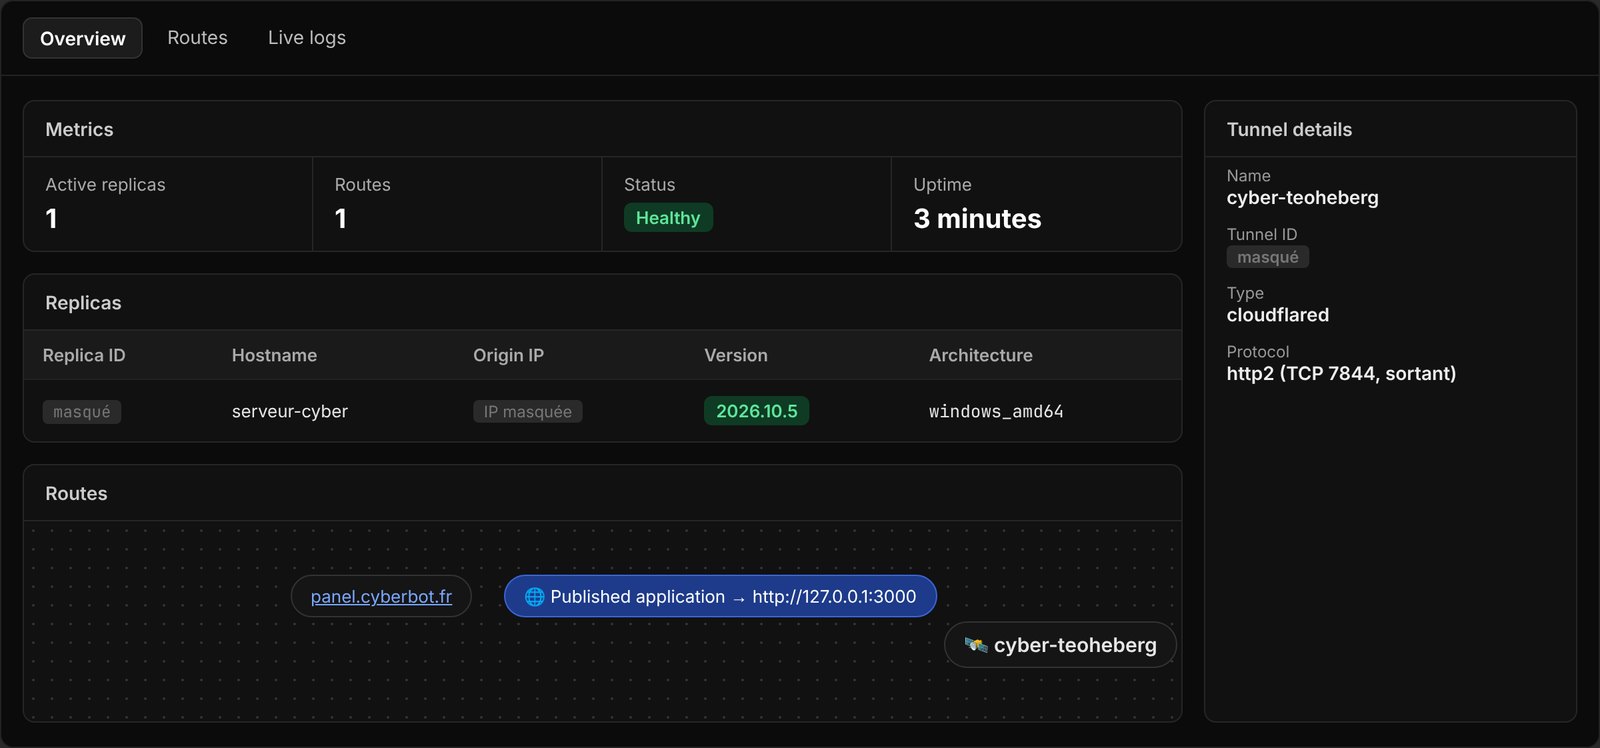
Task: Click the tunnel name cyber-teoheberg in Tunnel details
Action: (x=1303, y=198)
